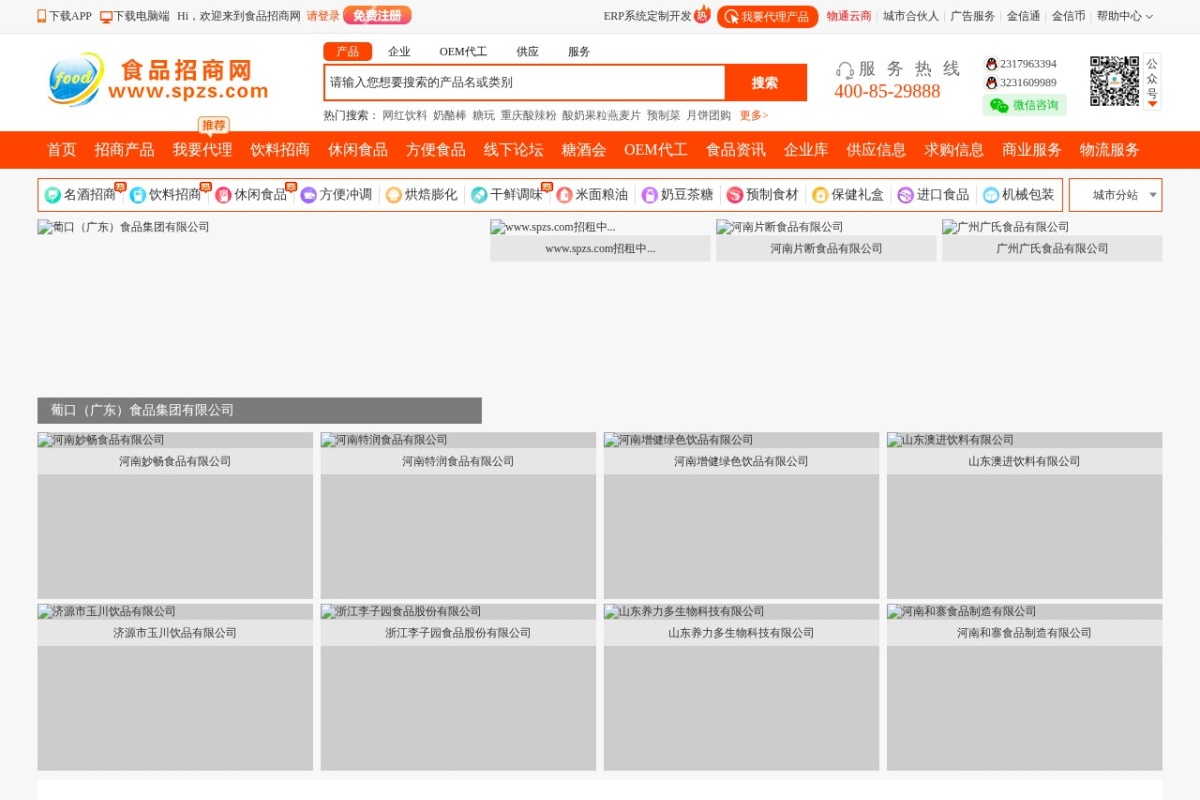Click the 物通云商 link
The image size is (1200, 800).
coord(849,16)
